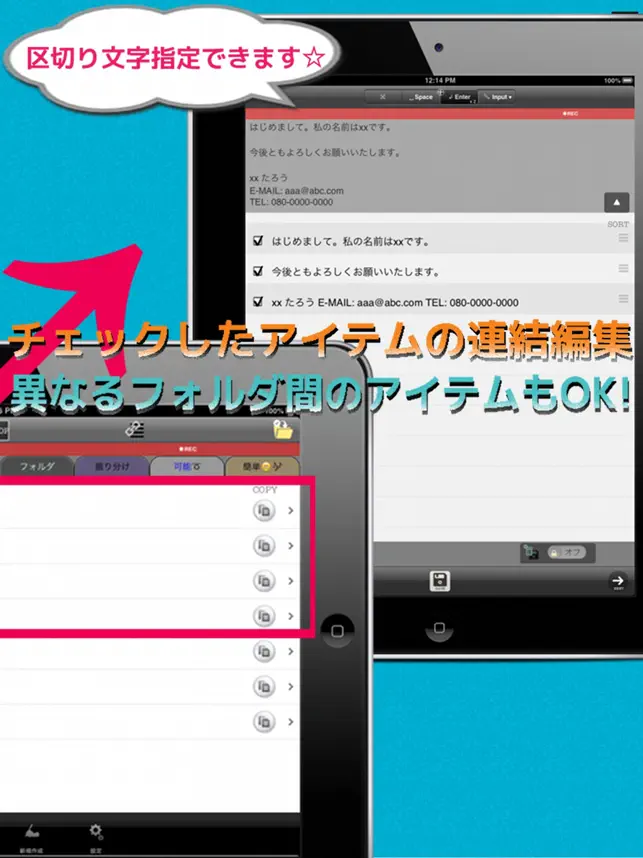Tap reorder handle on xx たろう E-MAIL row
The image size is (643, 858).
click(x=623, y=299)
